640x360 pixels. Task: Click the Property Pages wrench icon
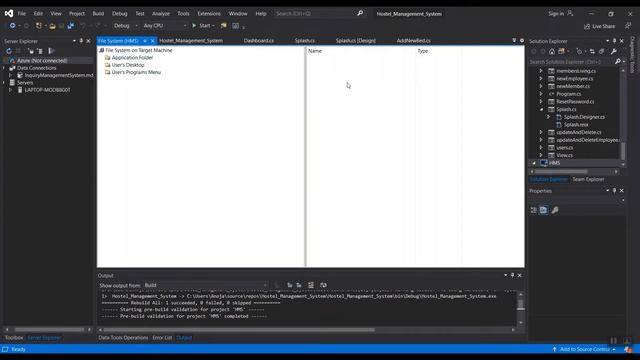tap(555, 210)
